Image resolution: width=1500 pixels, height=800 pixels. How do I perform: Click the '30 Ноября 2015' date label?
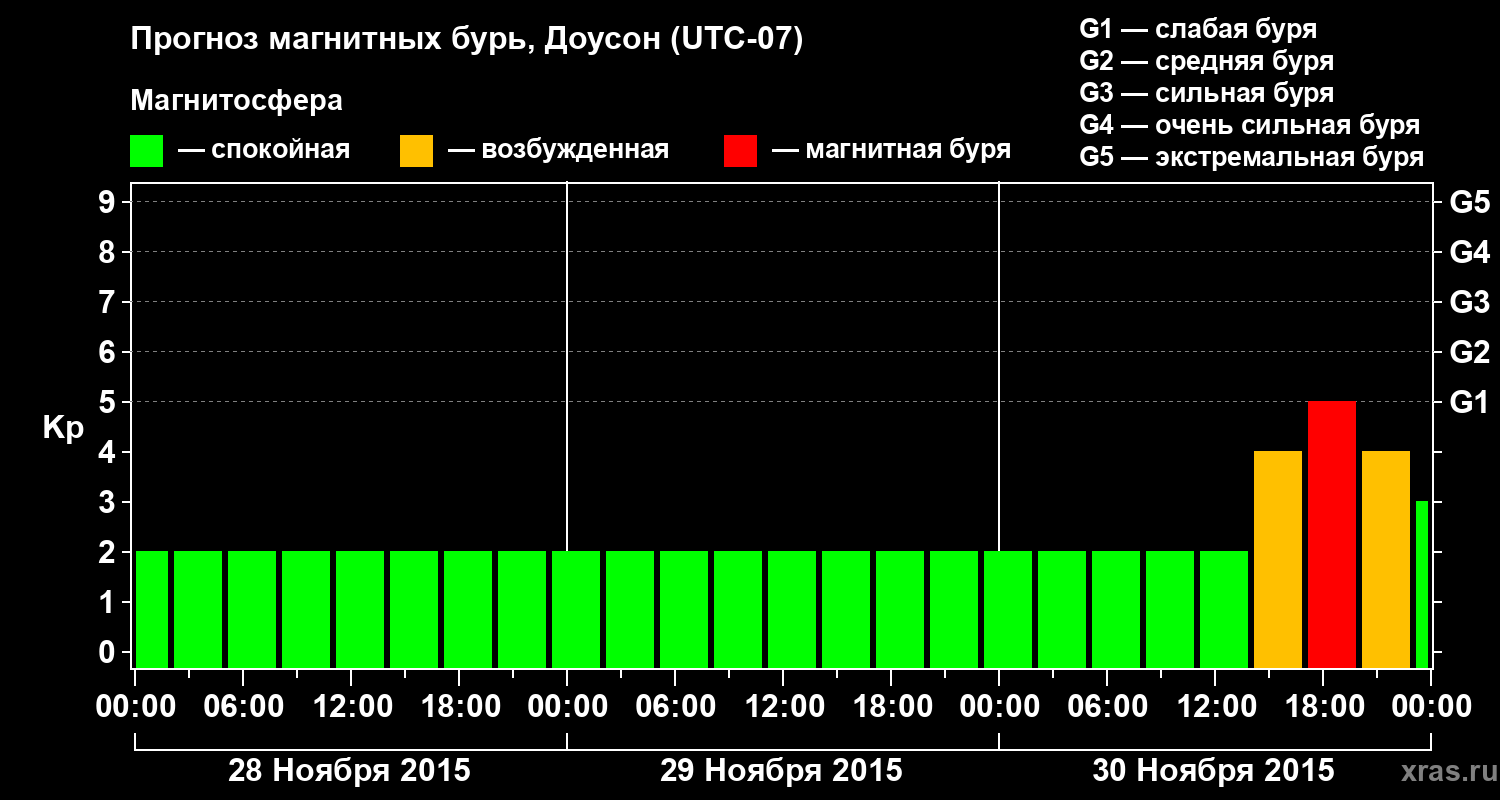coord(1213,771)
